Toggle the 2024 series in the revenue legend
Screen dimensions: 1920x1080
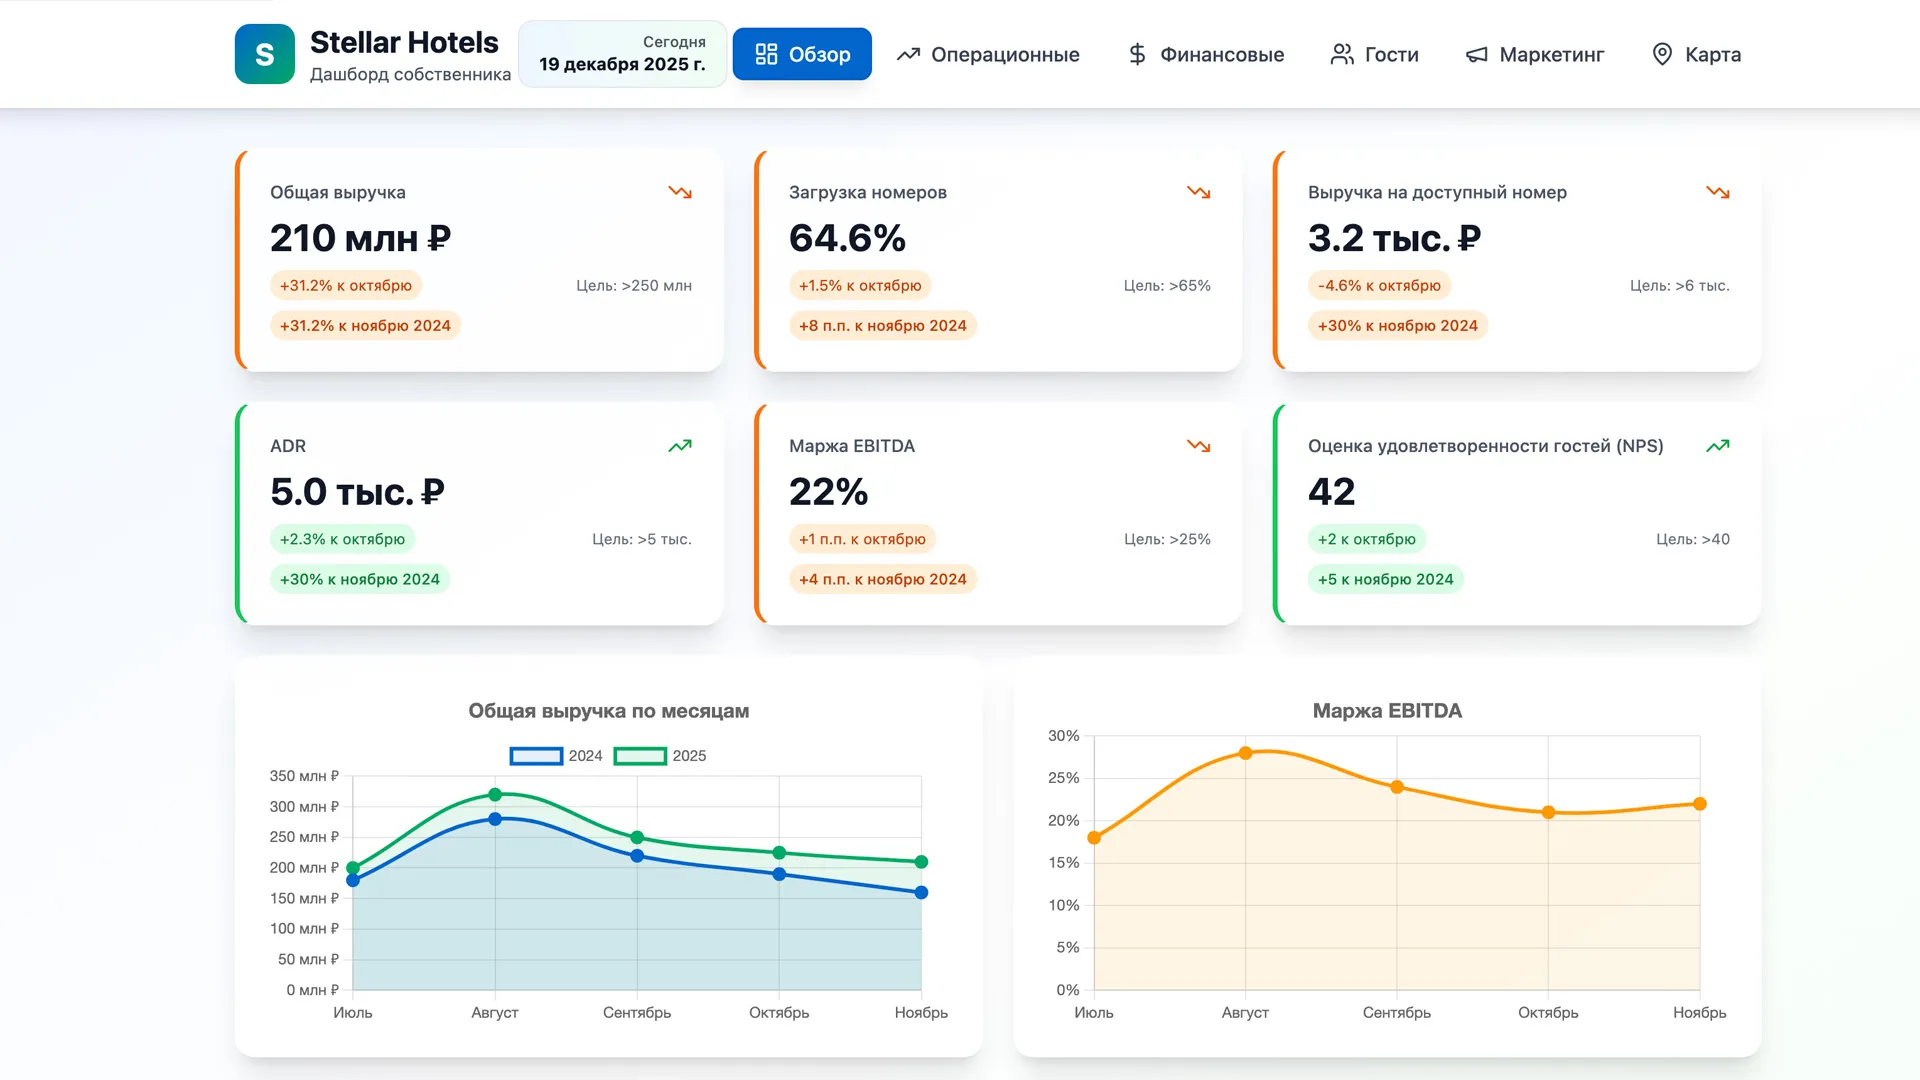pyautogui.click(x=555, y=756)
